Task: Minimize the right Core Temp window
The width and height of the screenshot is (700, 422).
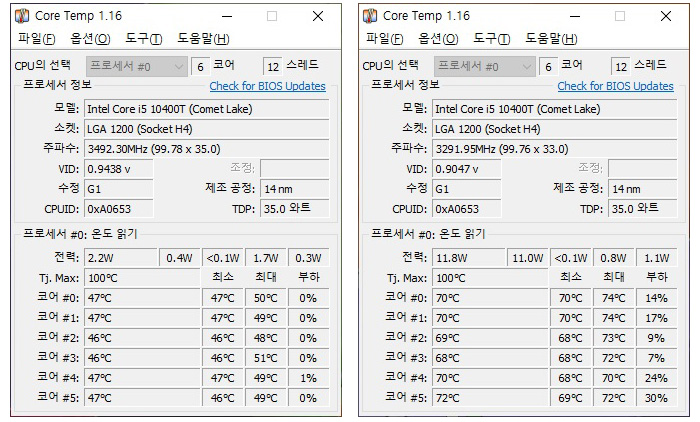Action: pyautogui.click(x=575, y=16)
